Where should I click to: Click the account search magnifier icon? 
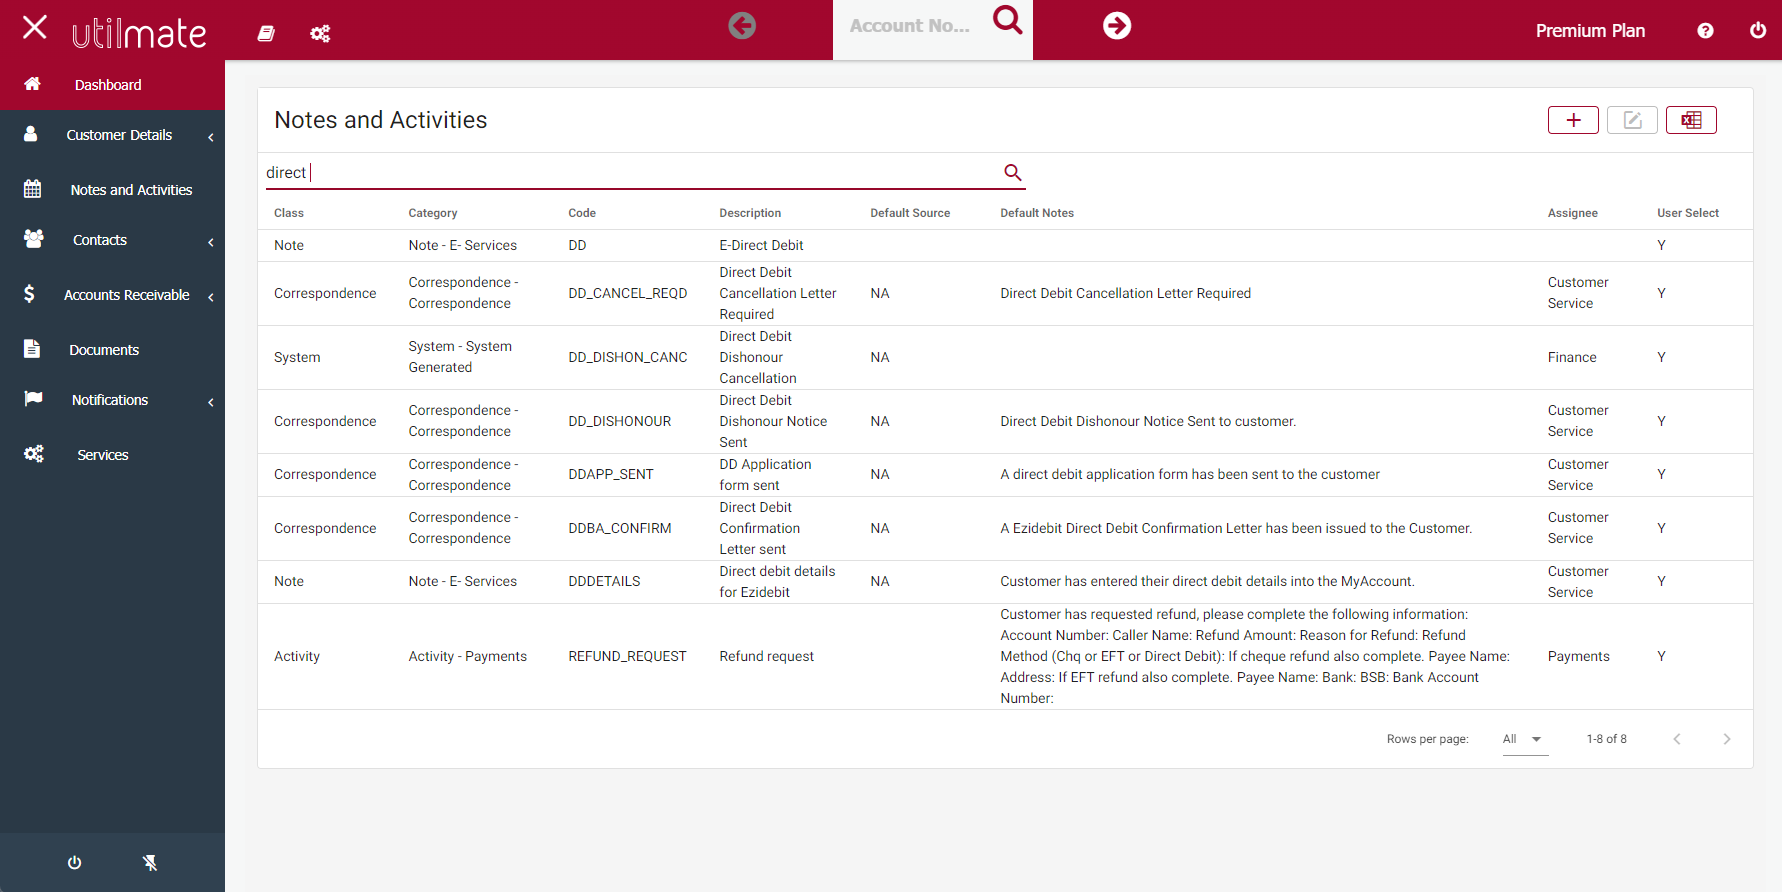pyautogui.click(x=1008, y=20)
